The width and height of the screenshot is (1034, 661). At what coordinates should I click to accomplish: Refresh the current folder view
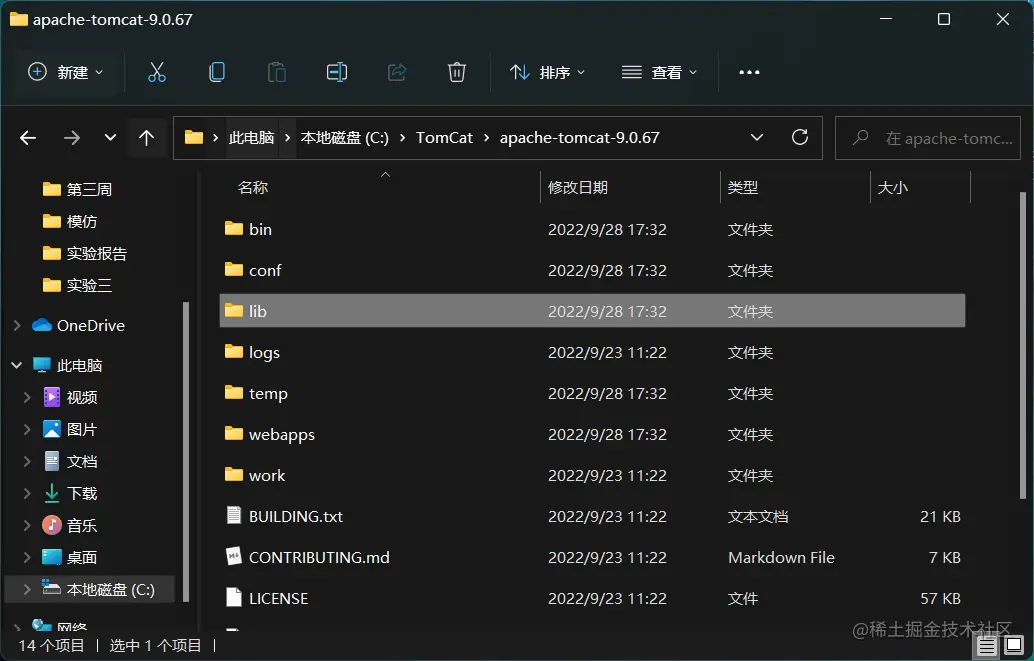click(x=800, y=137)
